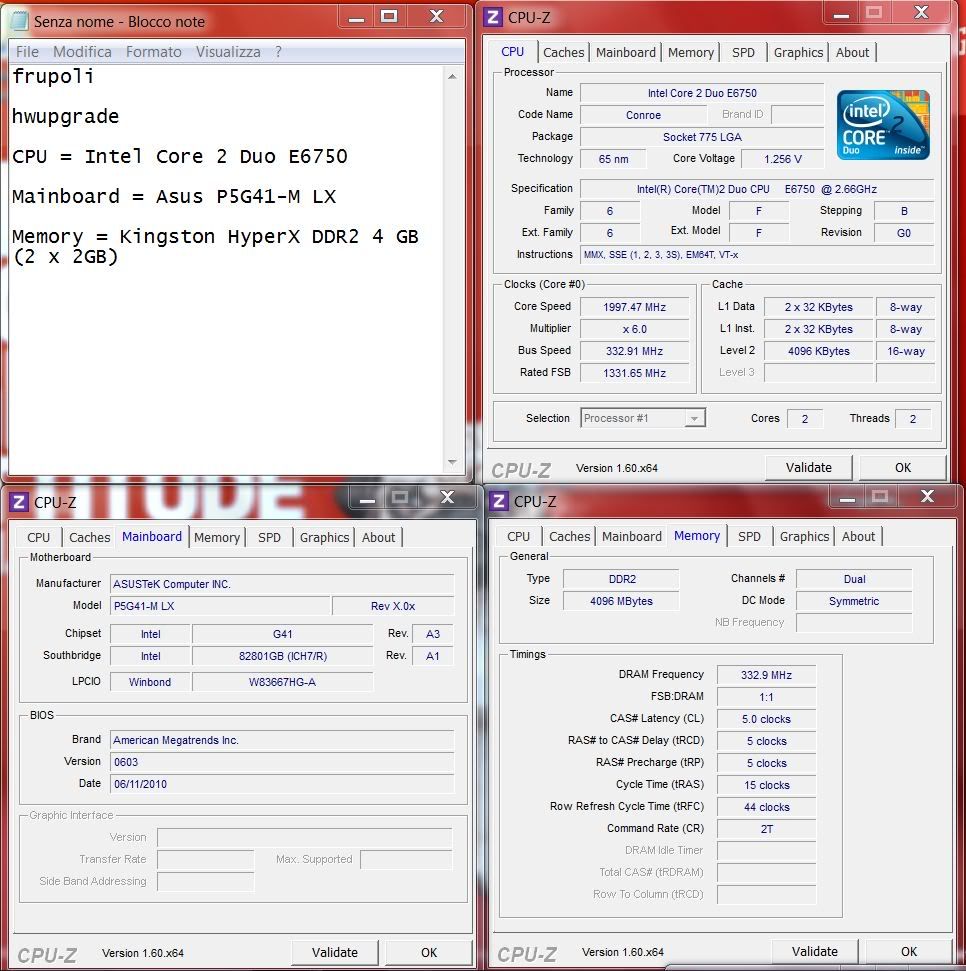
Task: Click Validate in the CPU tab window
Action: point(809,468)
